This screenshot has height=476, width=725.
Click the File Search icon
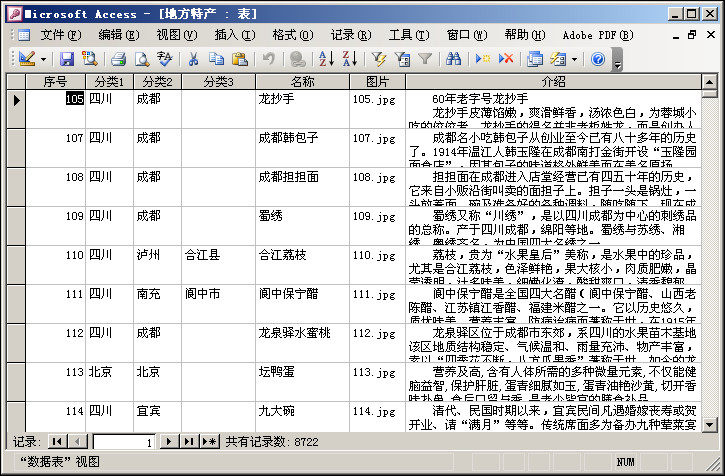tap(90, 59)
